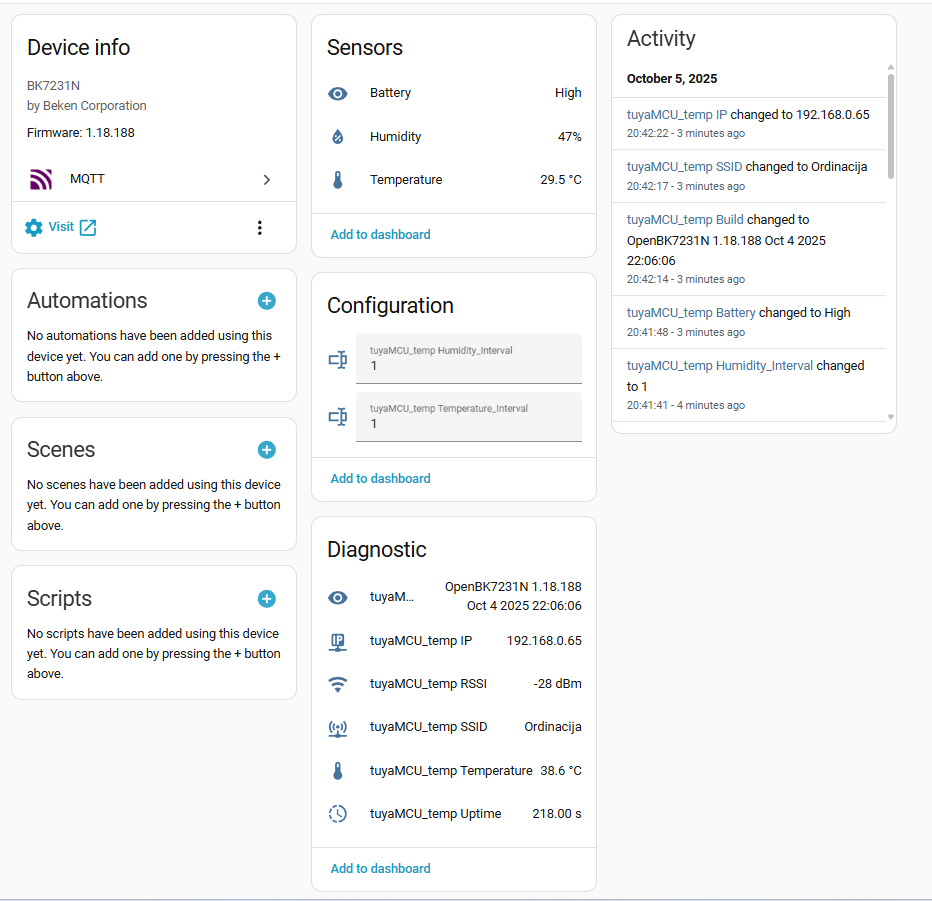Add a new script with plus icon

pyautogui.click(x=267, y=599)
